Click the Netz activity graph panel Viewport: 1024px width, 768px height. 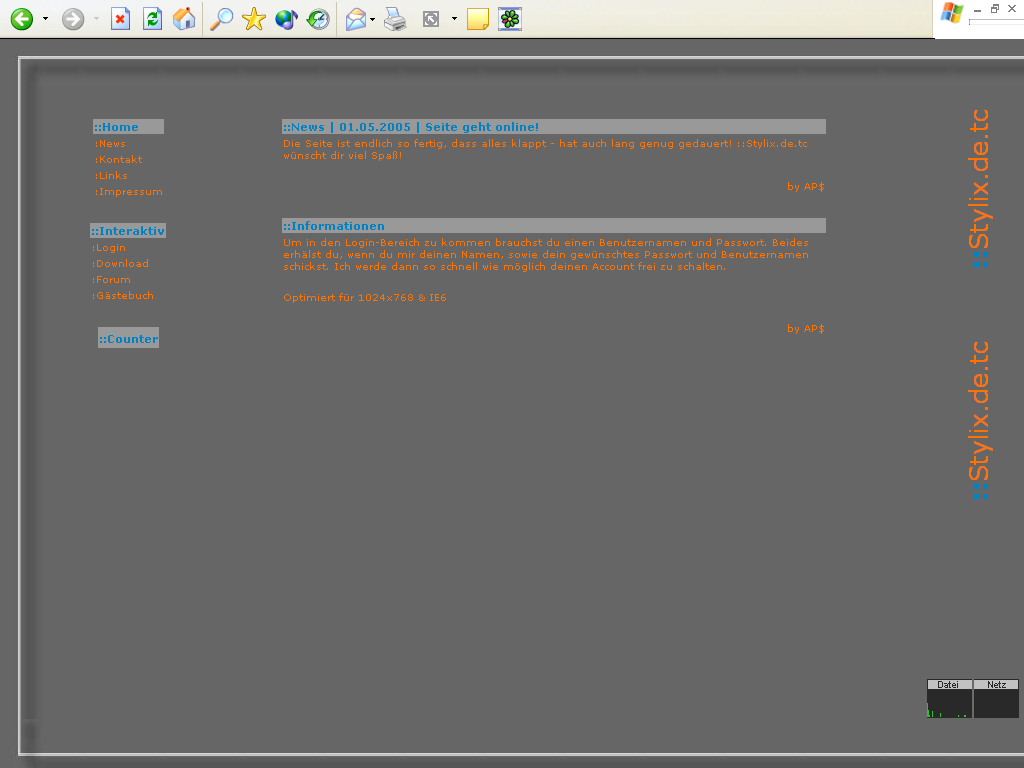996,699
